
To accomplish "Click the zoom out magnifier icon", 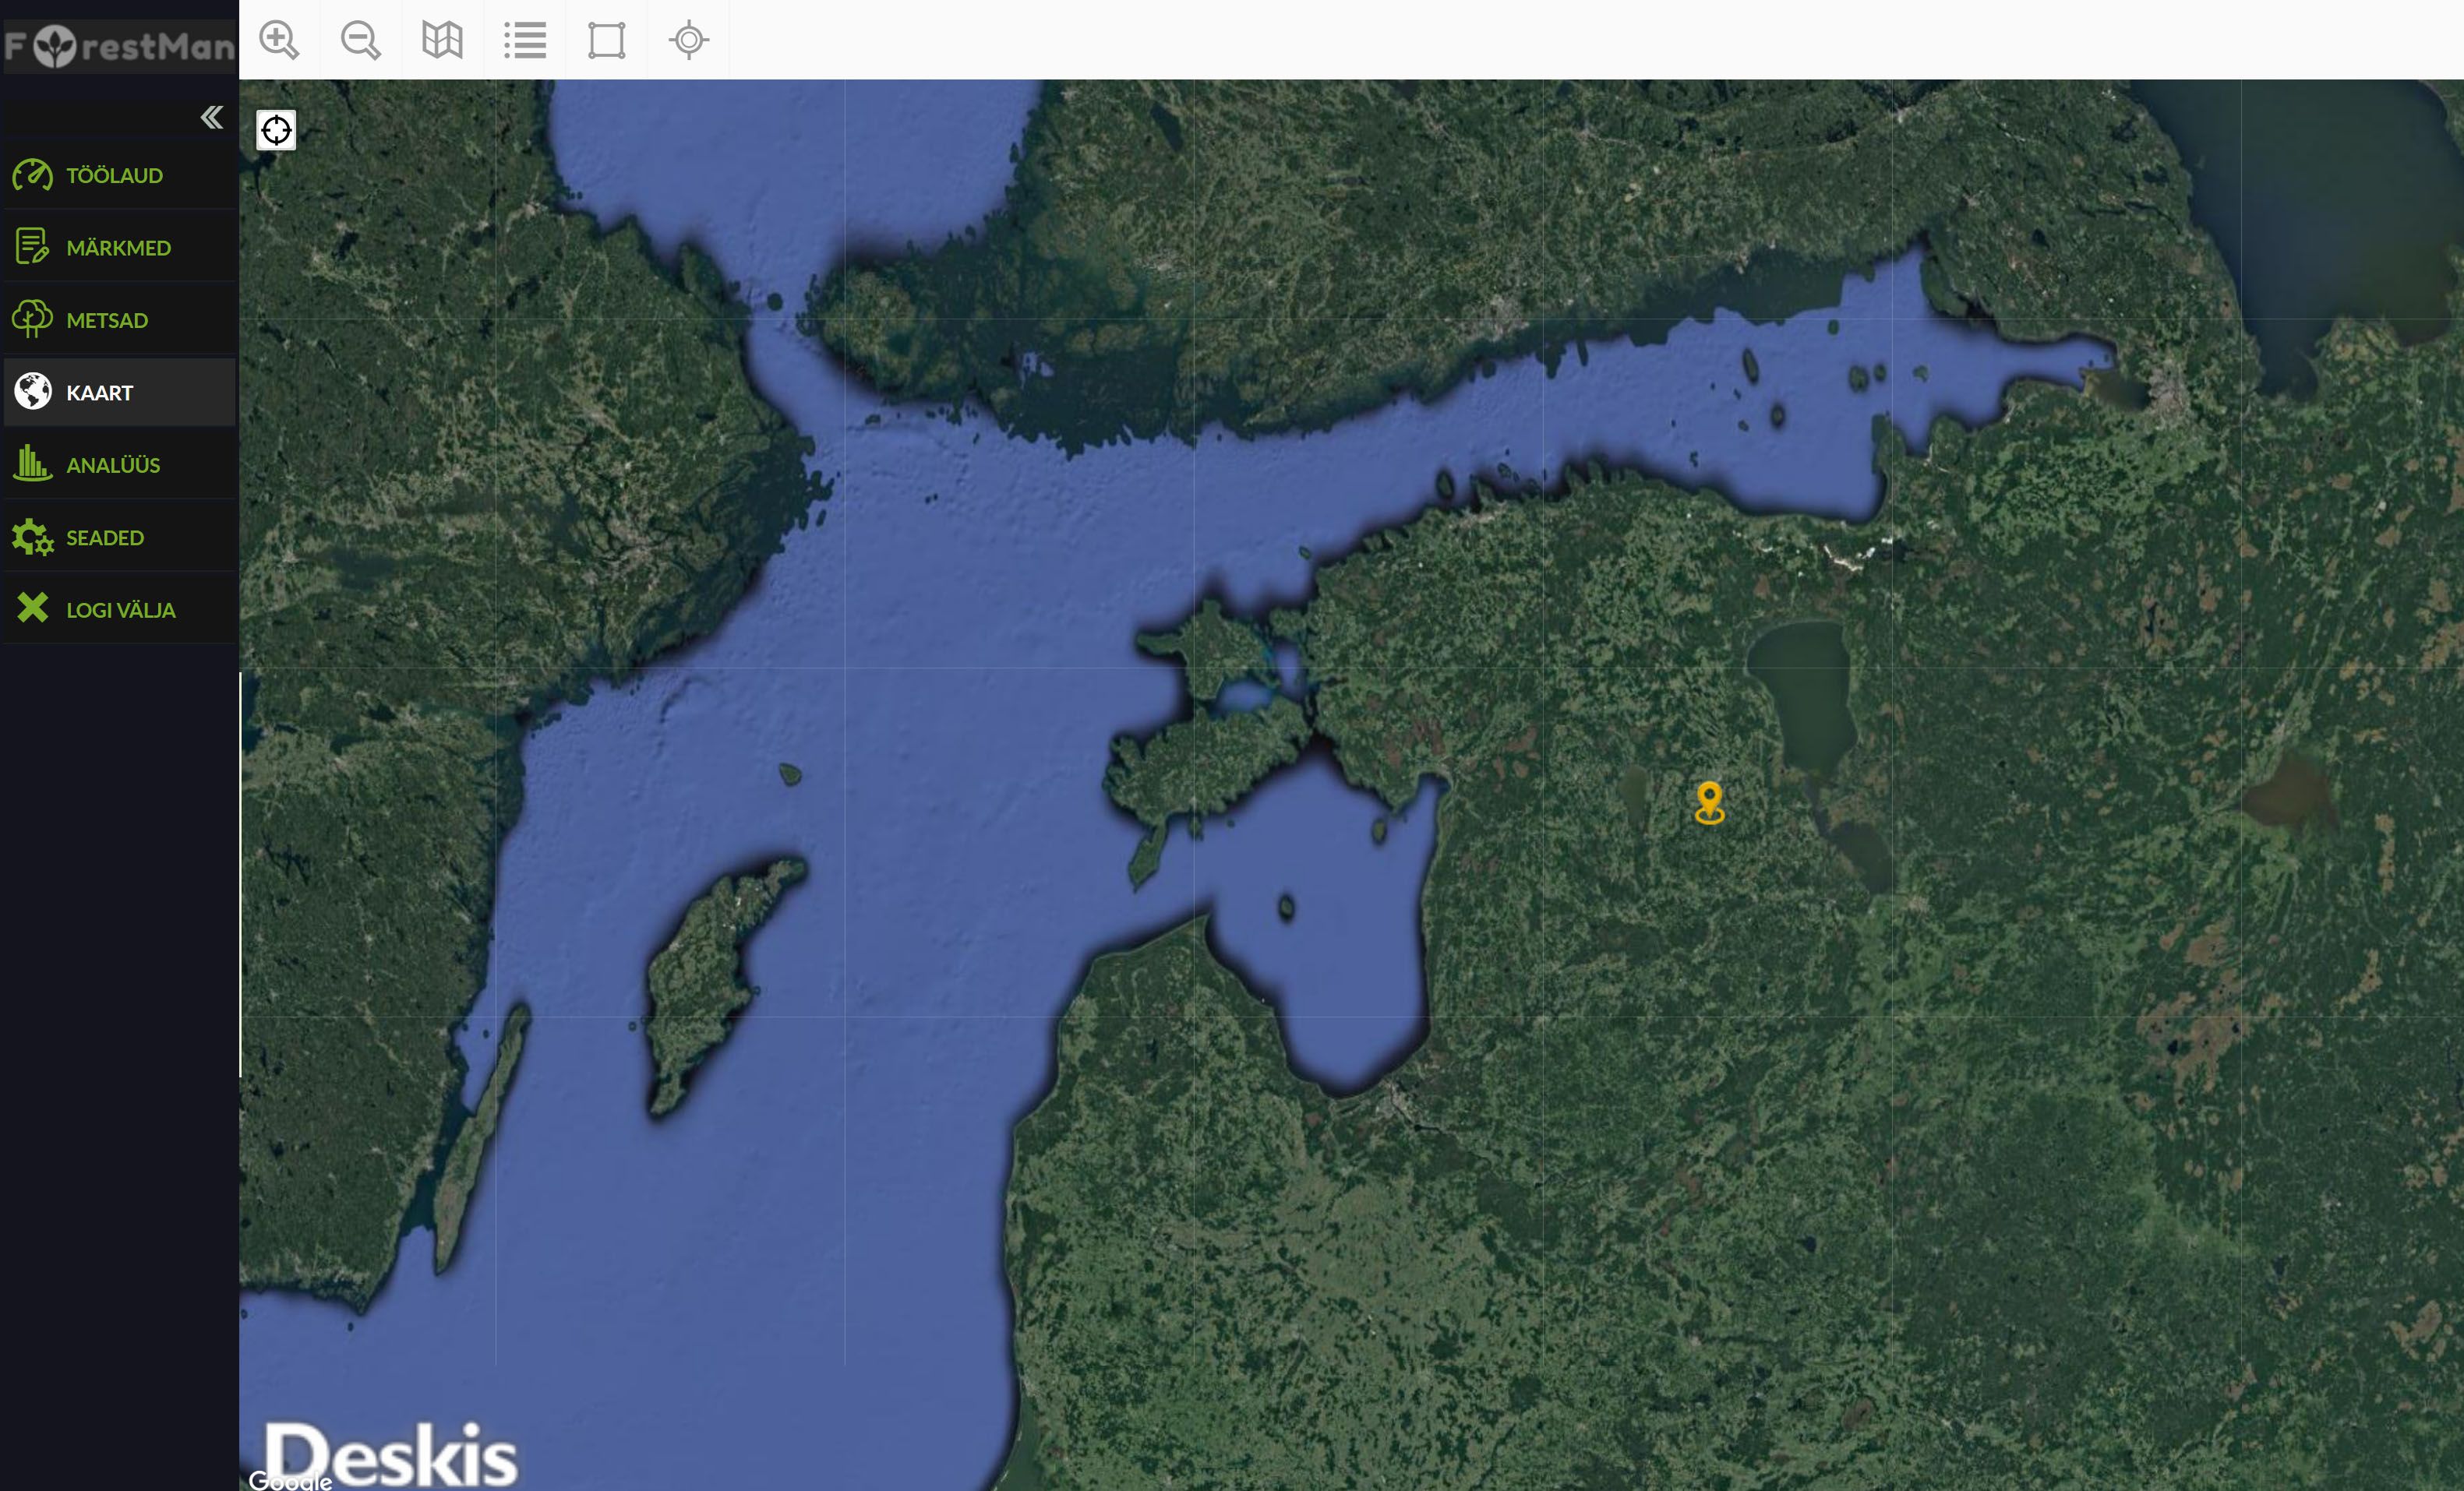I will 361,40.
